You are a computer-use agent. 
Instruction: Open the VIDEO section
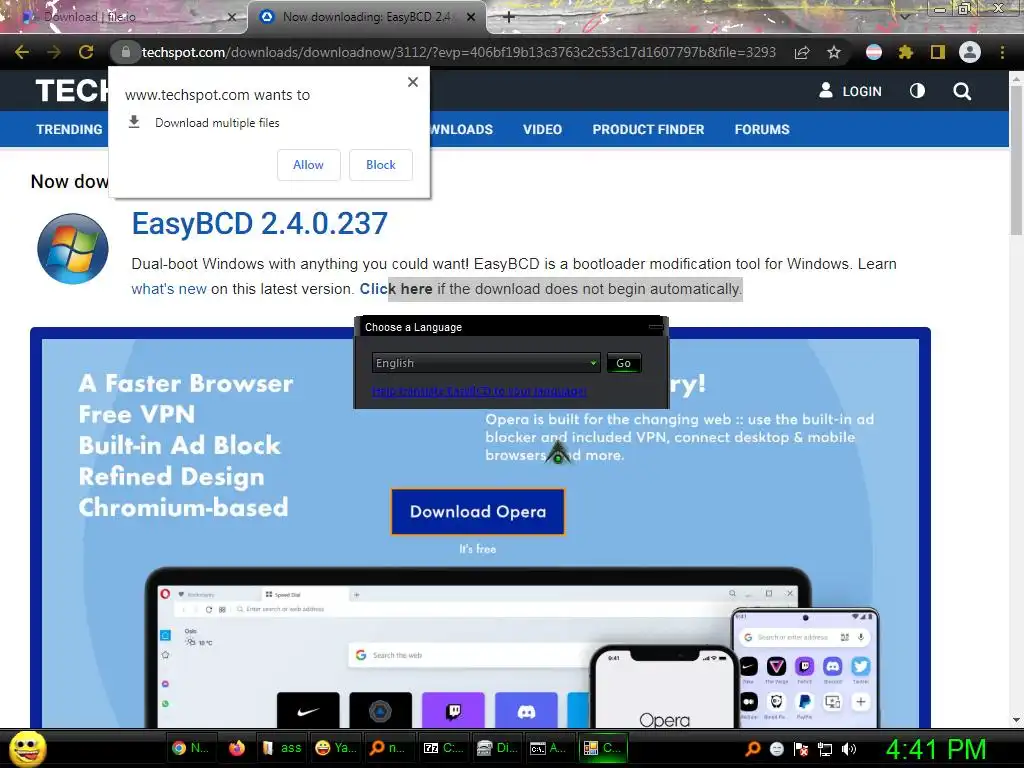[542, 129]
